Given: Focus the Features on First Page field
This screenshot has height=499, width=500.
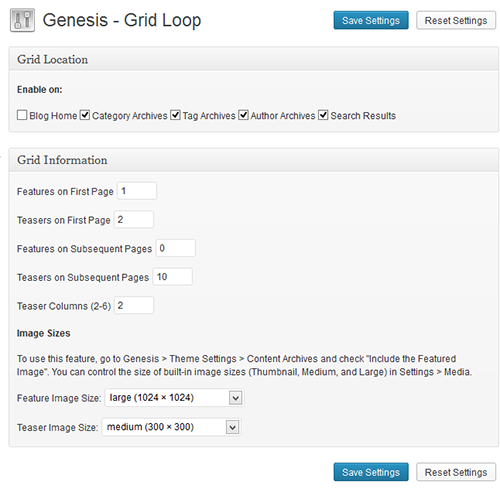Looking at the screenshot, I should click(x=137, y=191).
